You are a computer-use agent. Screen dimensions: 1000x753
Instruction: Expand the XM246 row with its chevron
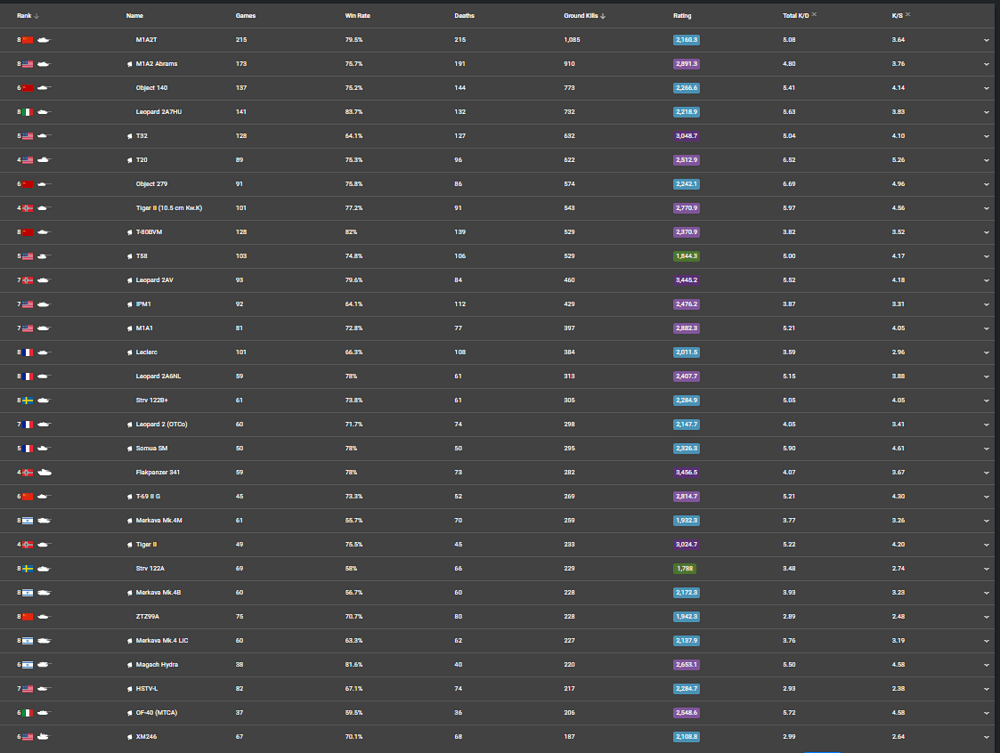(x=986, y=736)
